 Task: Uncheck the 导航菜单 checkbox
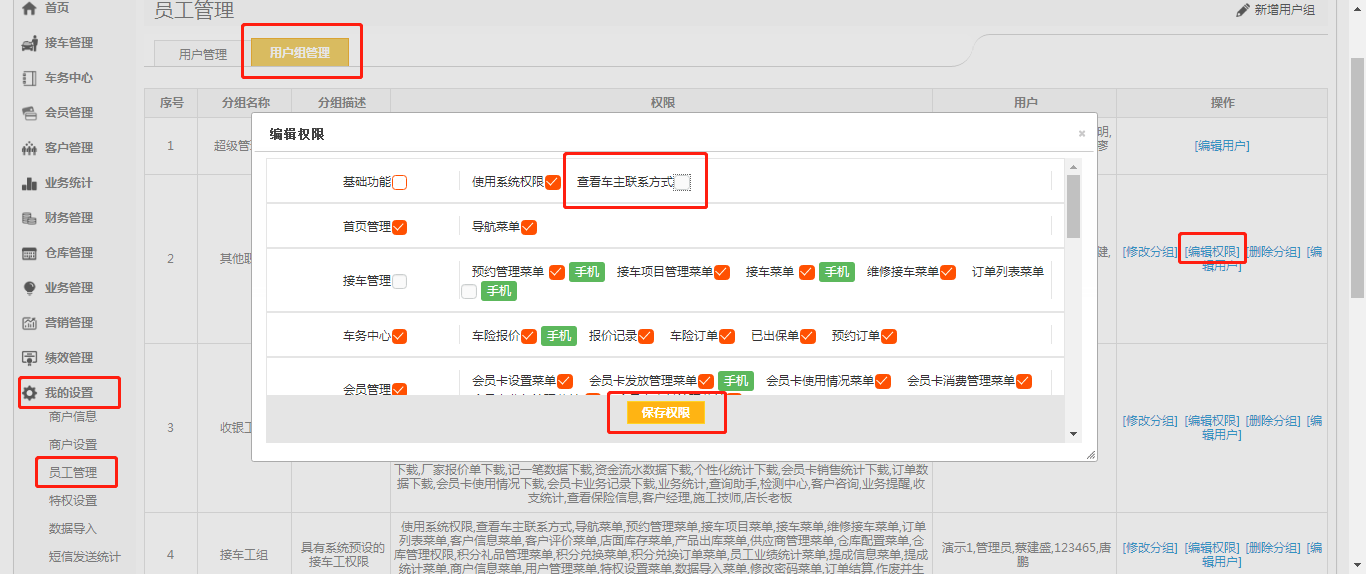(529, 227)
